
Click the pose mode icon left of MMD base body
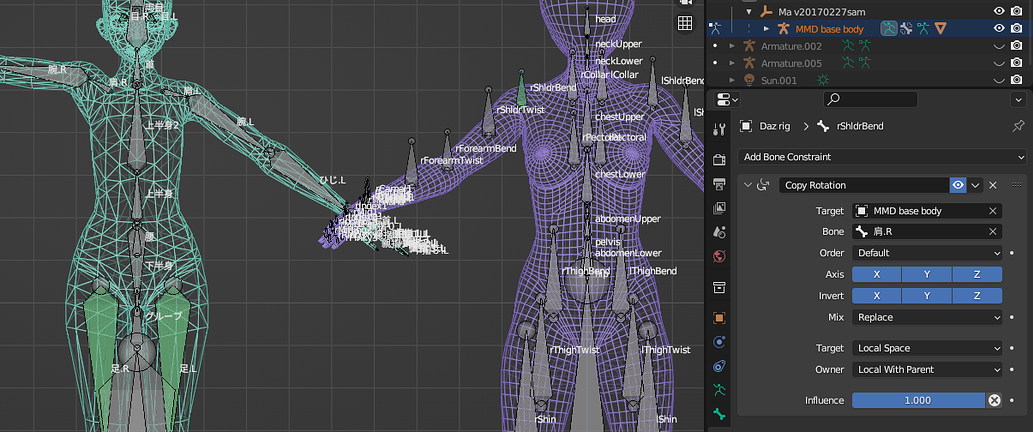tap(715, 28)
